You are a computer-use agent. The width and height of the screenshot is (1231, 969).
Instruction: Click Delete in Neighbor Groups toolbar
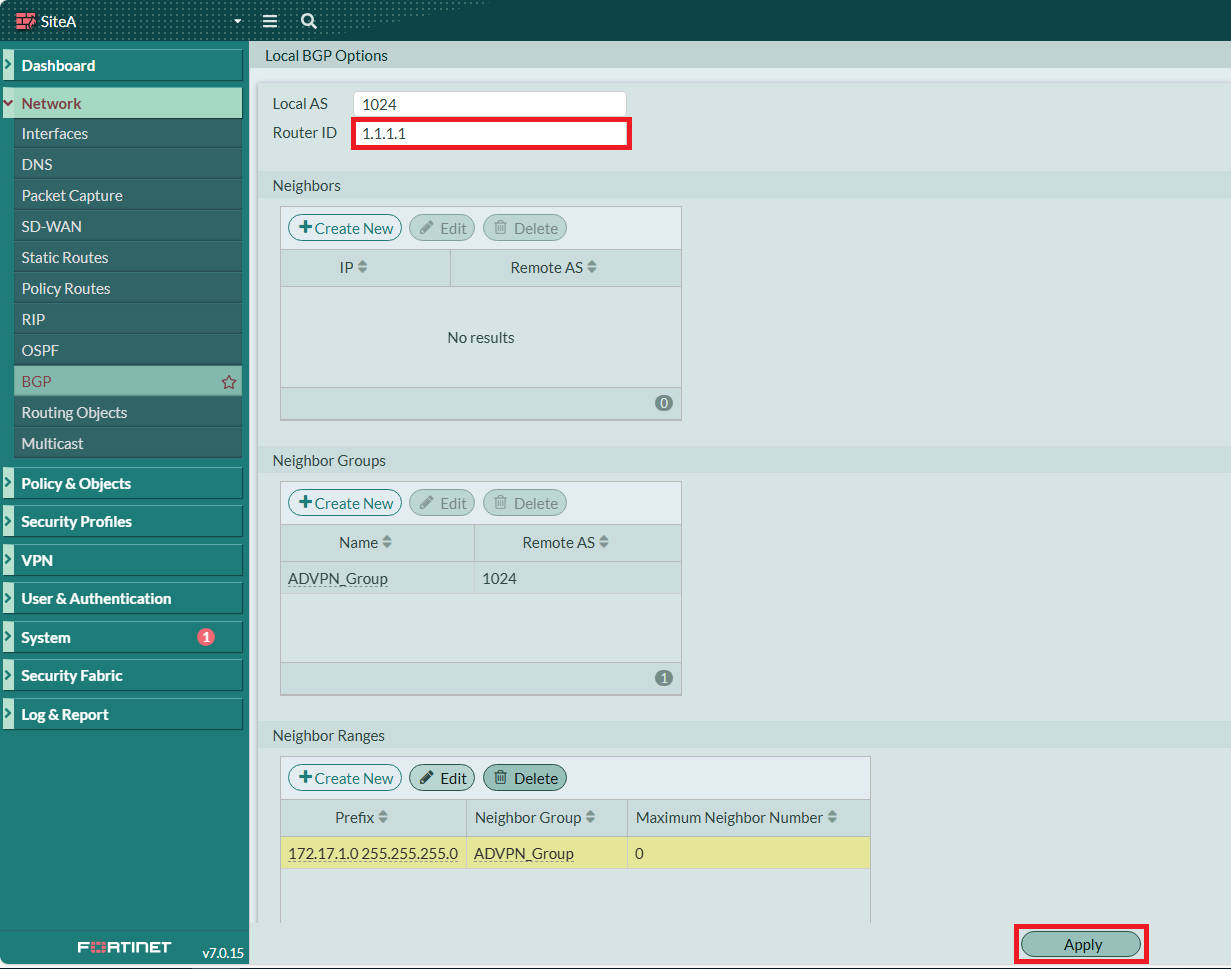(525, 503)
